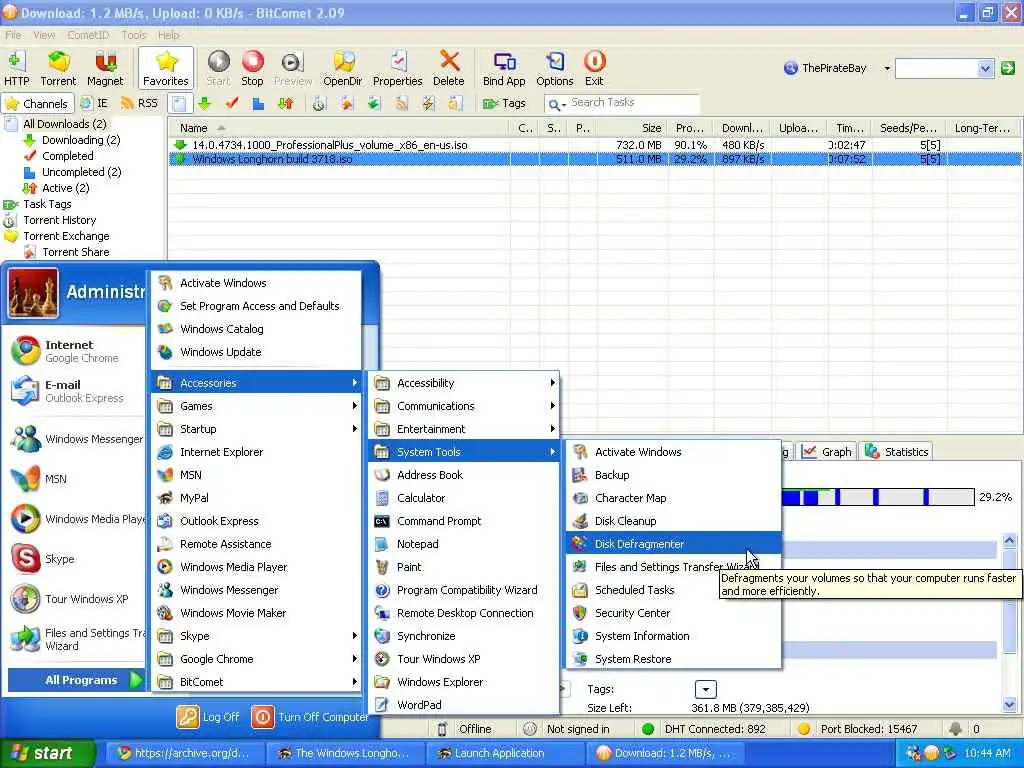Screen dimensions: 1024x768
Task: Sort task list by Size column
Action: pyautogui.click(x=632, y=128)
